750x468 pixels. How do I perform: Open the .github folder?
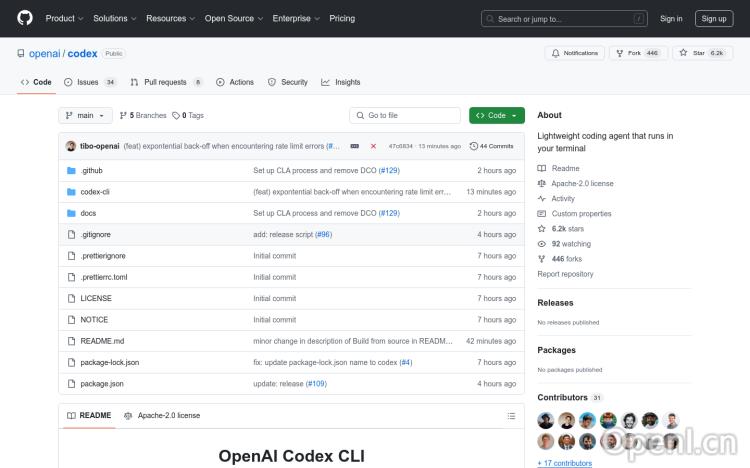tap(91, 170)
